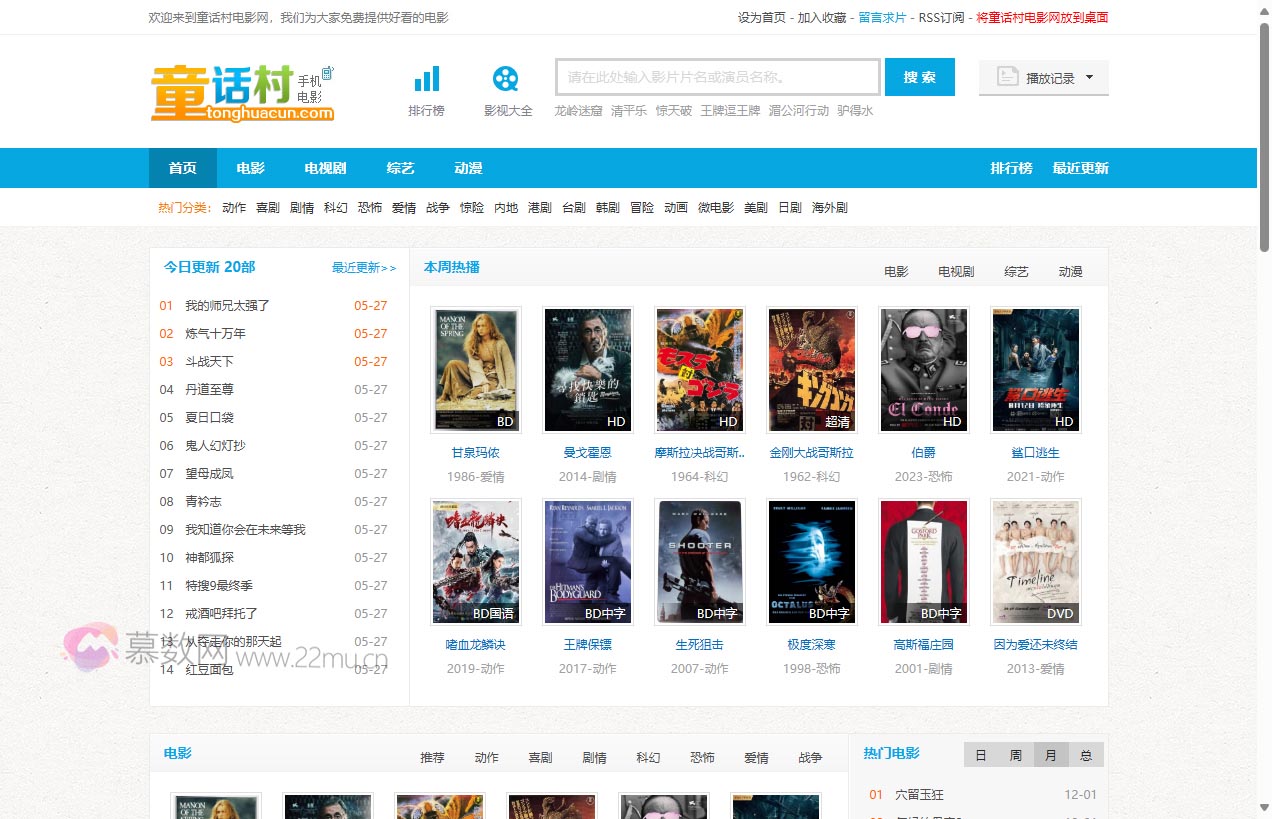
Task: Select the 总 tab in 热门电影
Action: coord(1085,755)
